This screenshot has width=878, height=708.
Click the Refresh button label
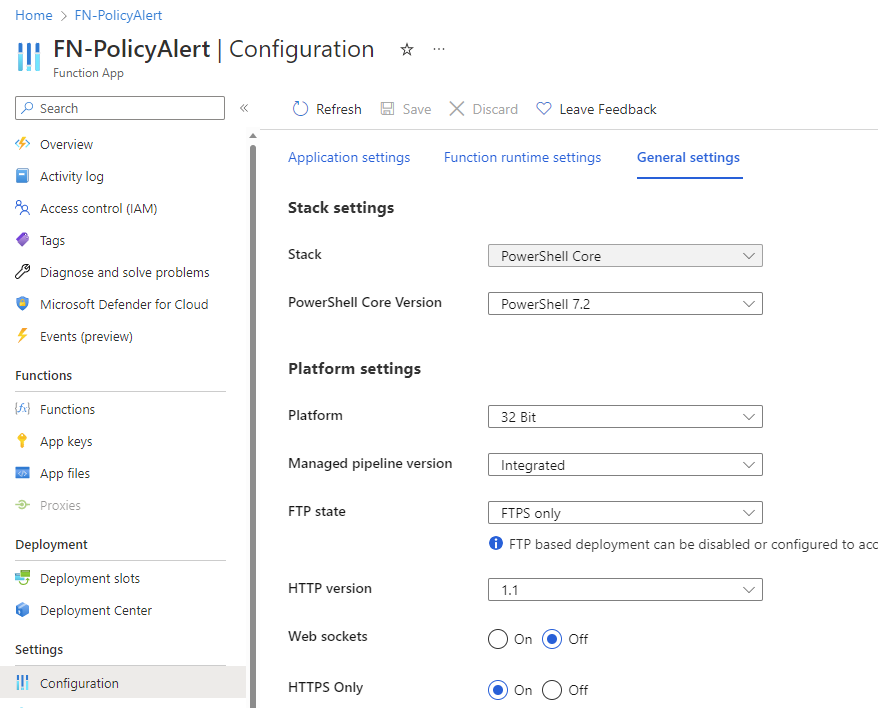pos(339,109)
